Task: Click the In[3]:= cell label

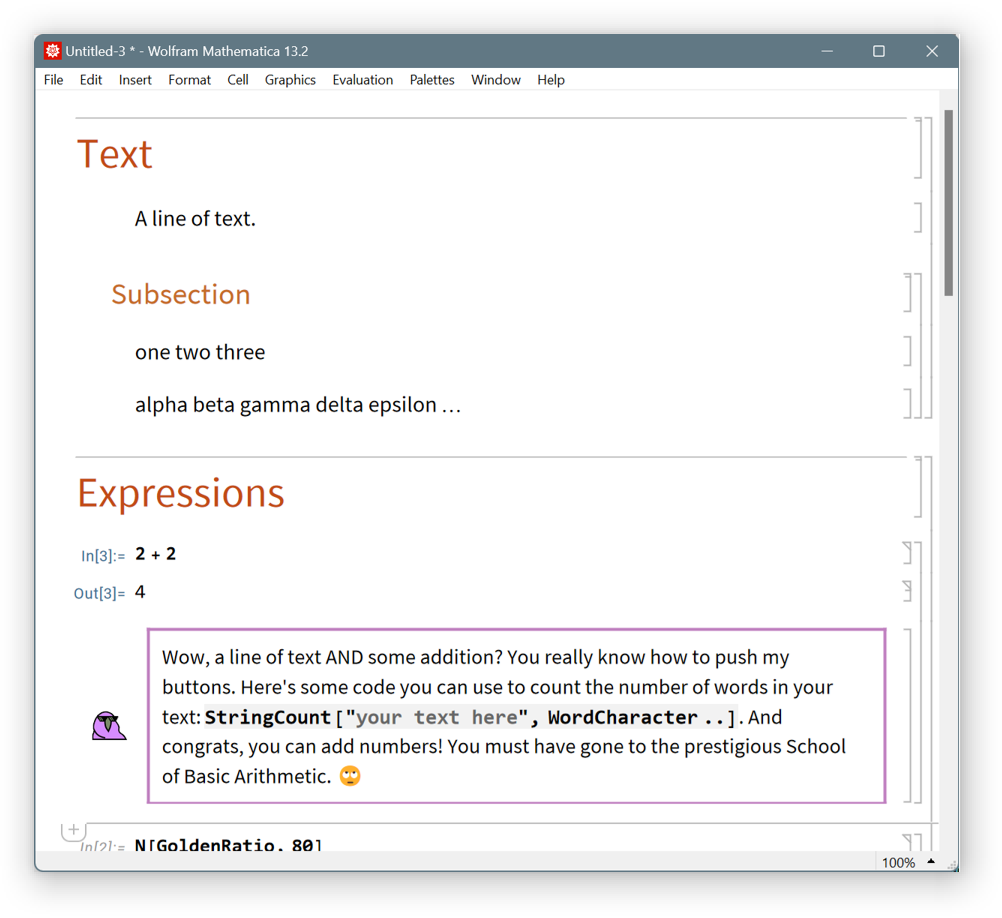Action: (x=103, y=556)
